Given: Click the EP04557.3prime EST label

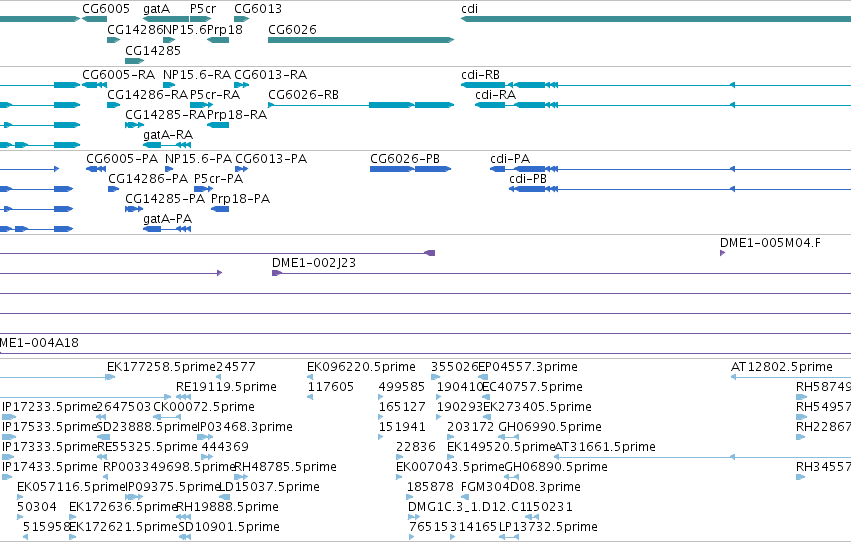Looking at the screenshot, I should (x=528, y=367).
